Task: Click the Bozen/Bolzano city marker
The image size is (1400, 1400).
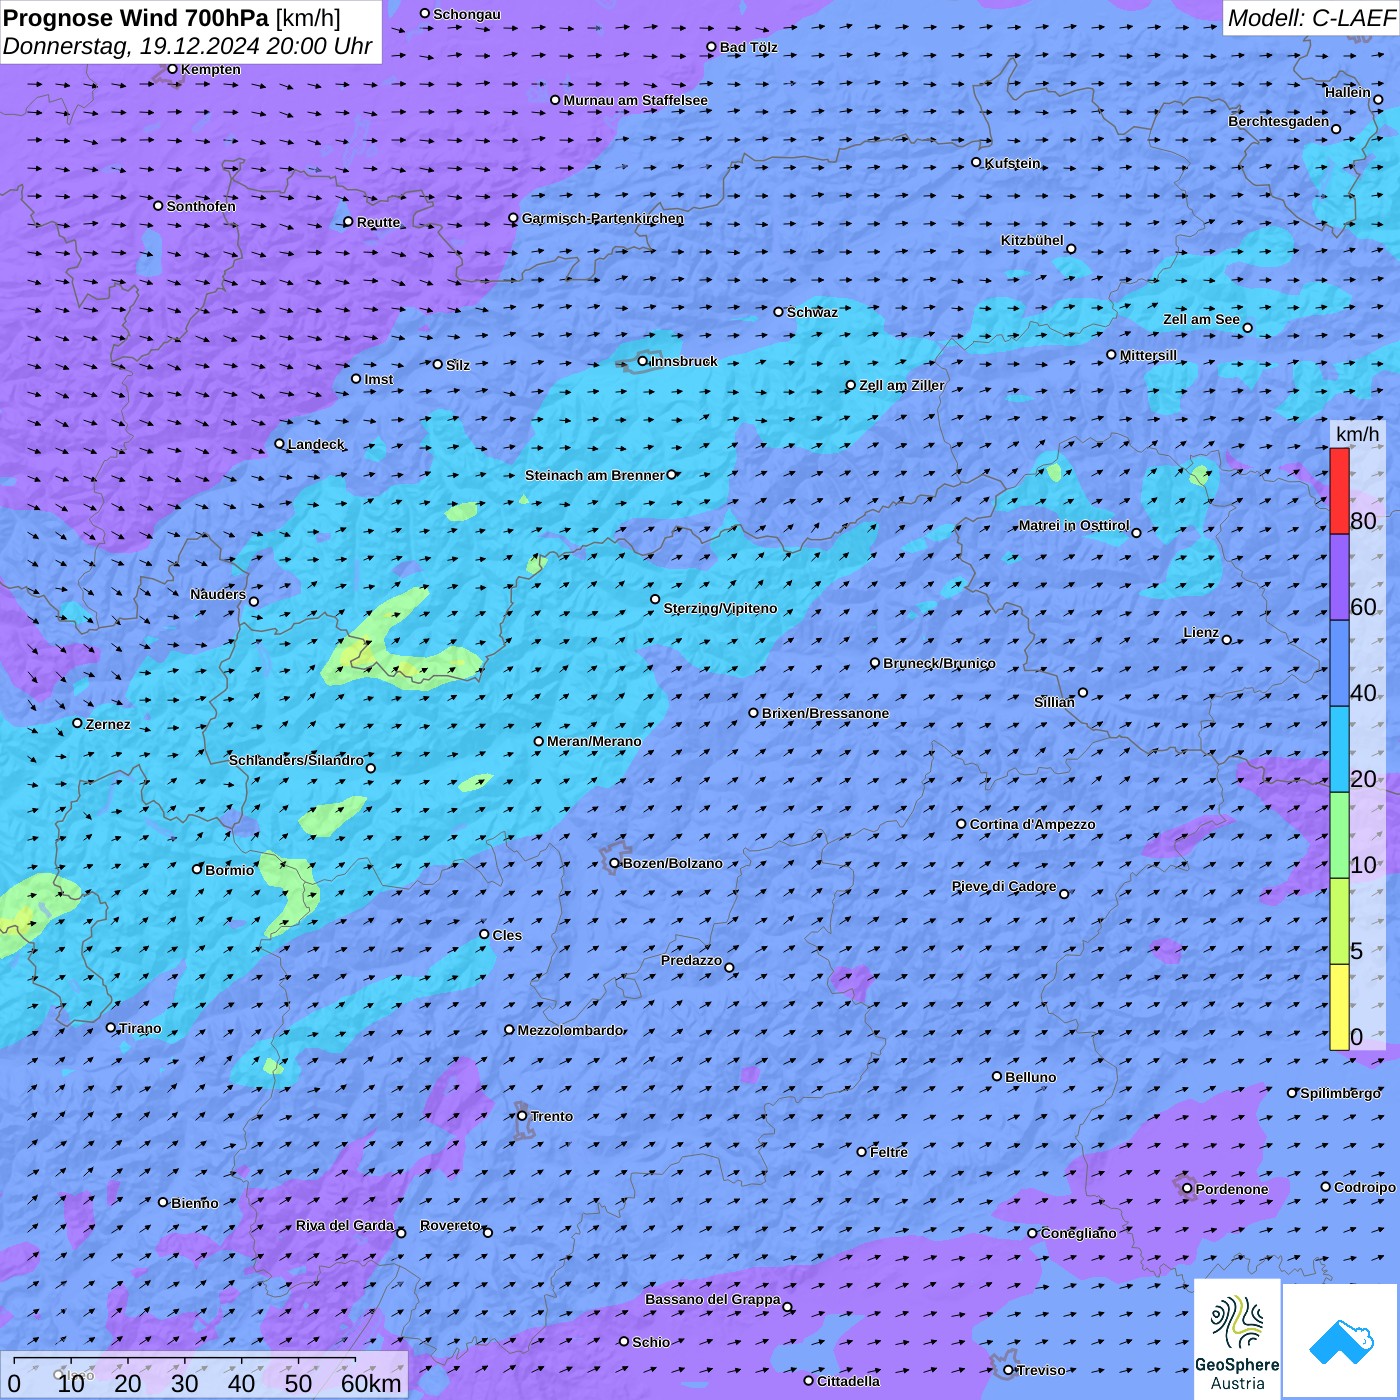Action: coord(614,863)
